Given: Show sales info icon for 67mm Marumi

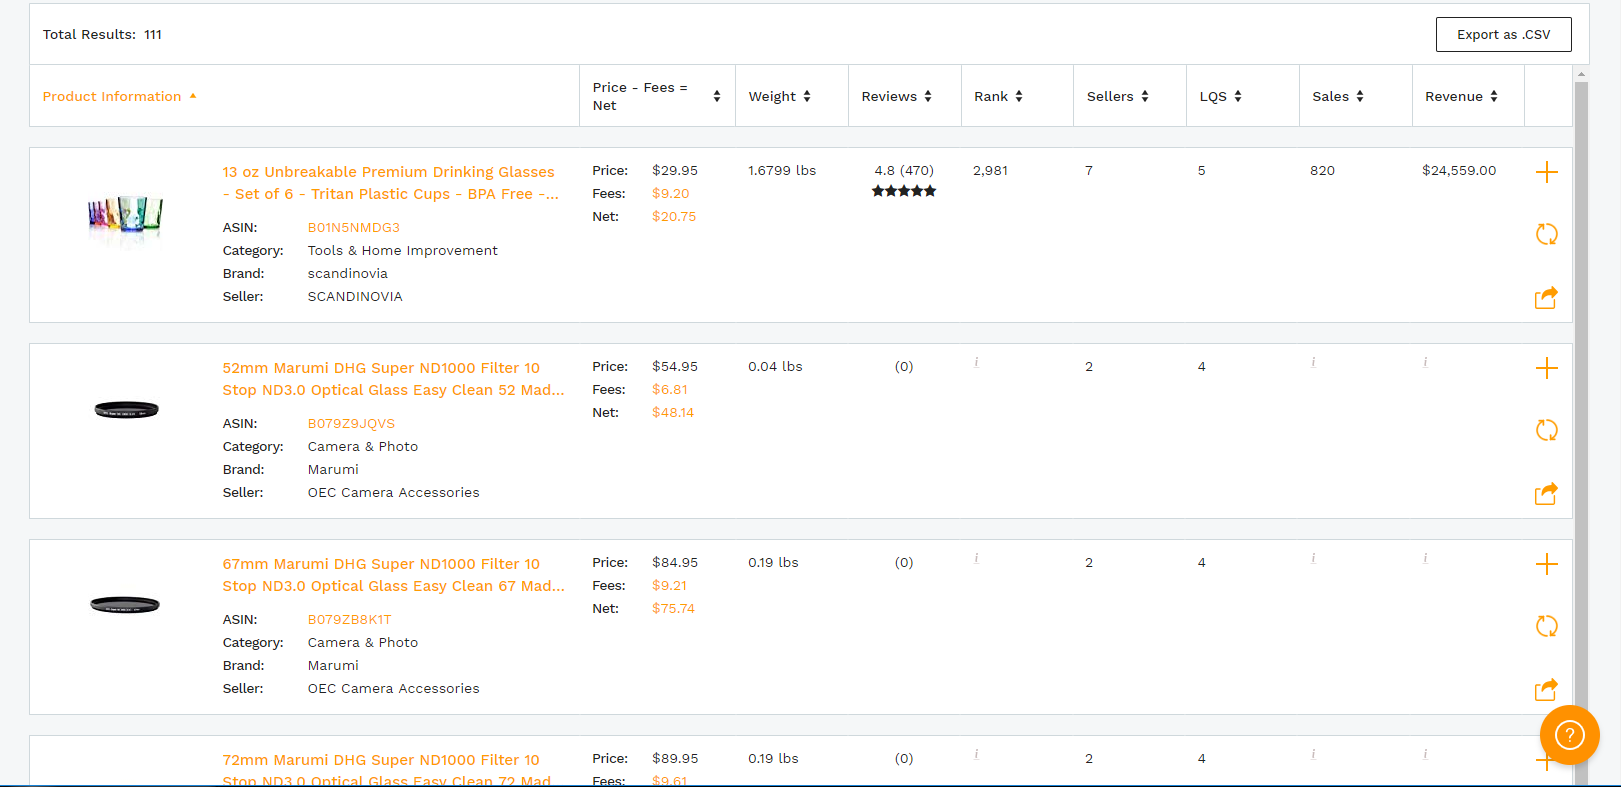Looking at the screenshot, I should click(x=1313, y=558).
